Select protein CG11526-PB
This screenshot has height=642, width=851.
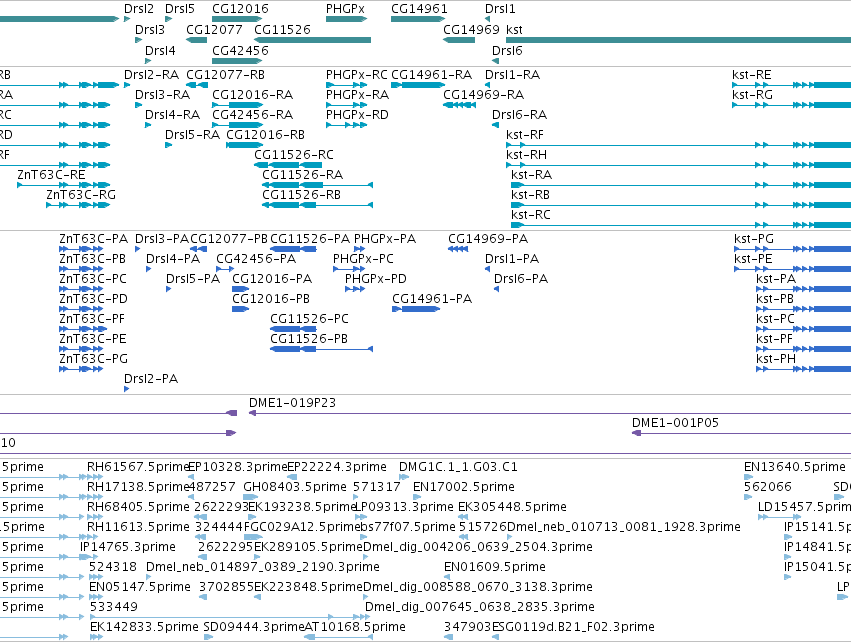[x=309, y=339]
